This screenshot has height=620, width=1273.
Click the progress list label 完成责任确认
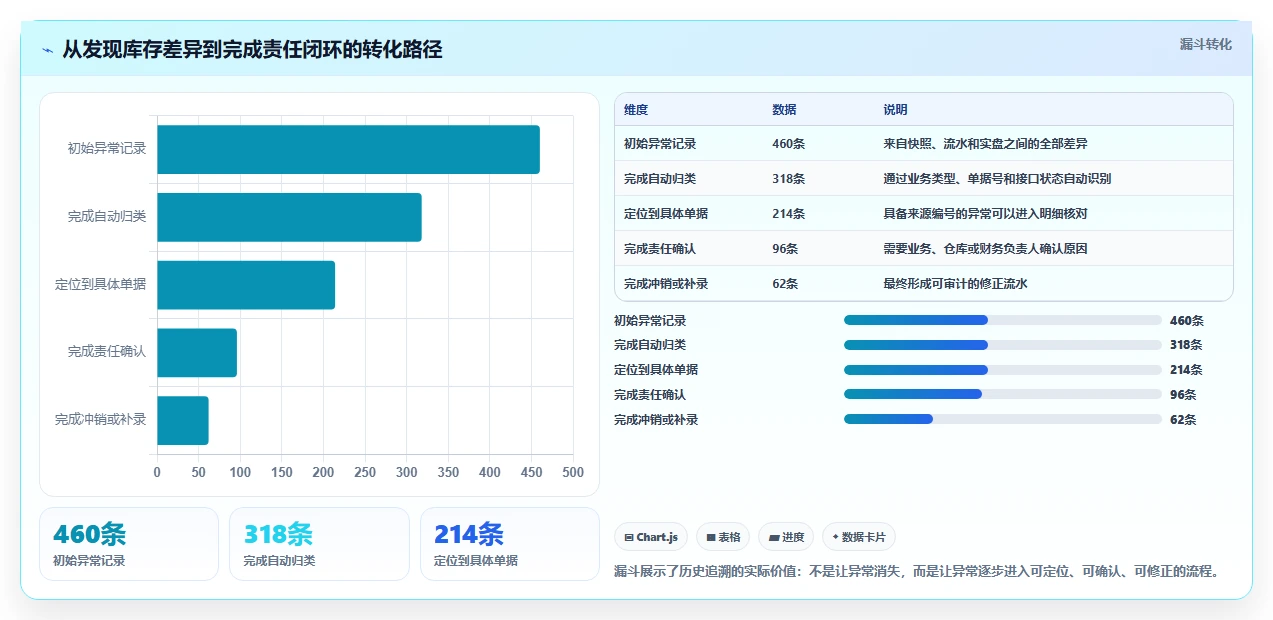(650, 395)
